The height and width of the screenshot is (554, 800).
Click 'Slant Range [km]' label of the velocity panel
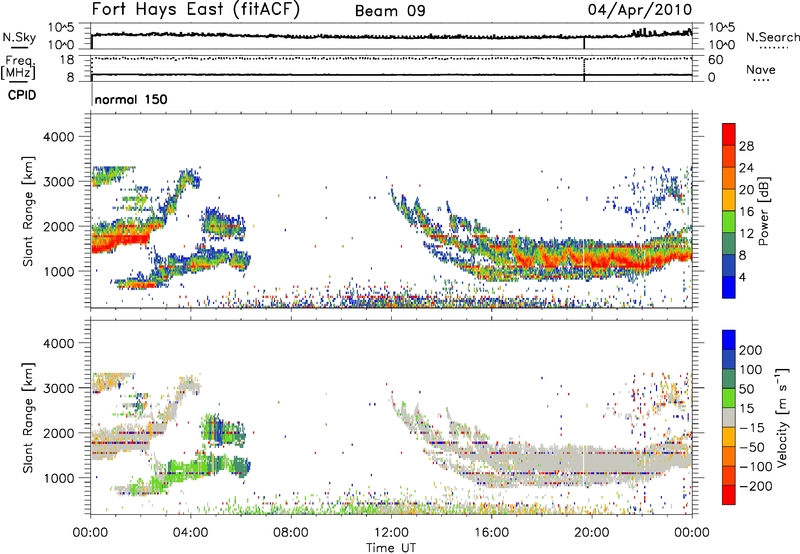click(x=28, y=417)
